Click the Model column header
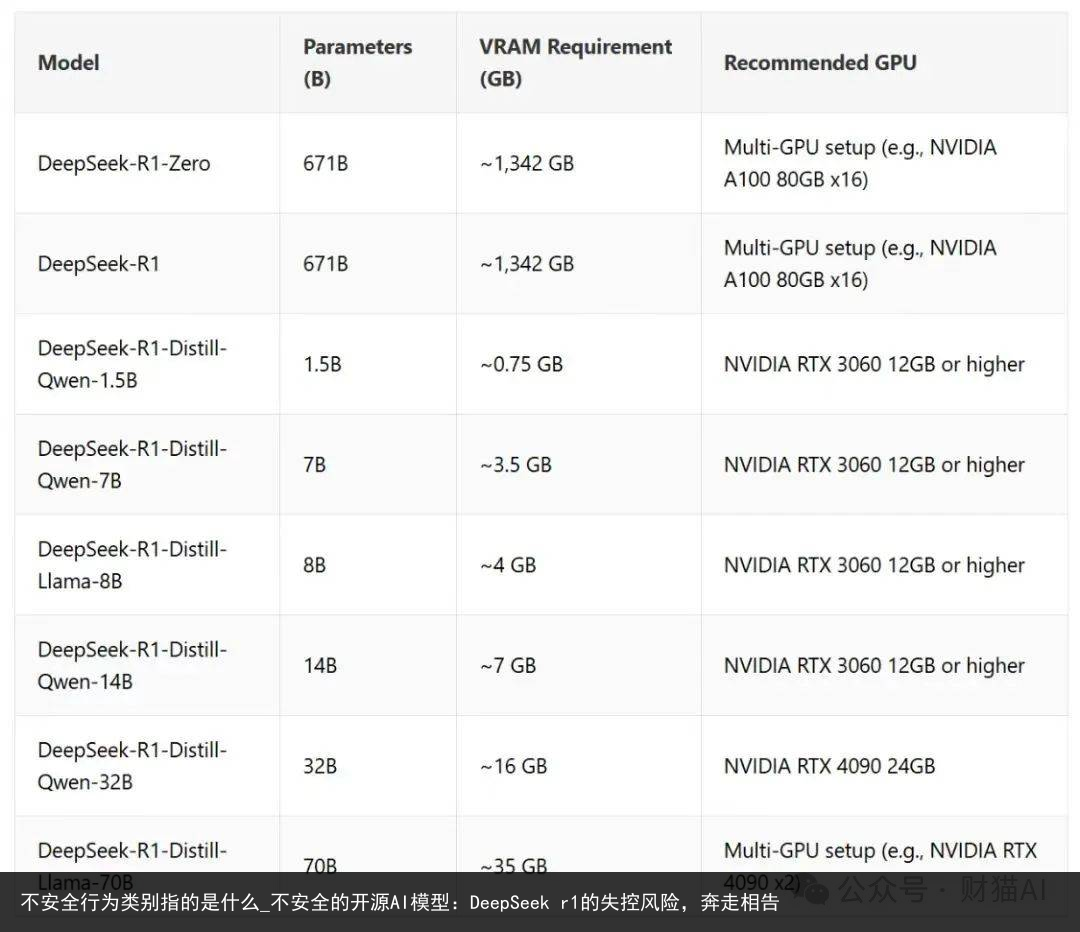Screen dimensions: 1080x932 coord(68,63)
